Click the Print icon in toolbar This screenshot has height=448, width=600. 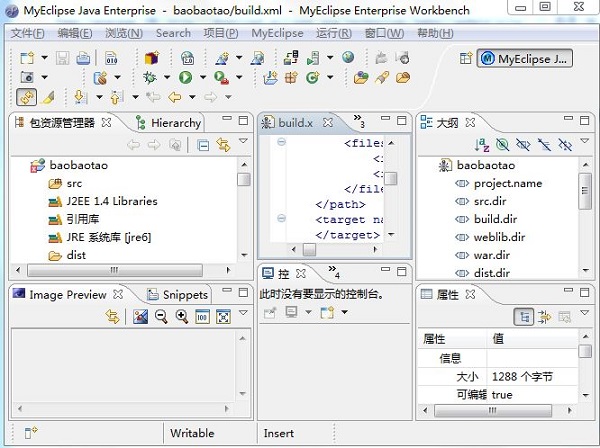coord(84,58)
